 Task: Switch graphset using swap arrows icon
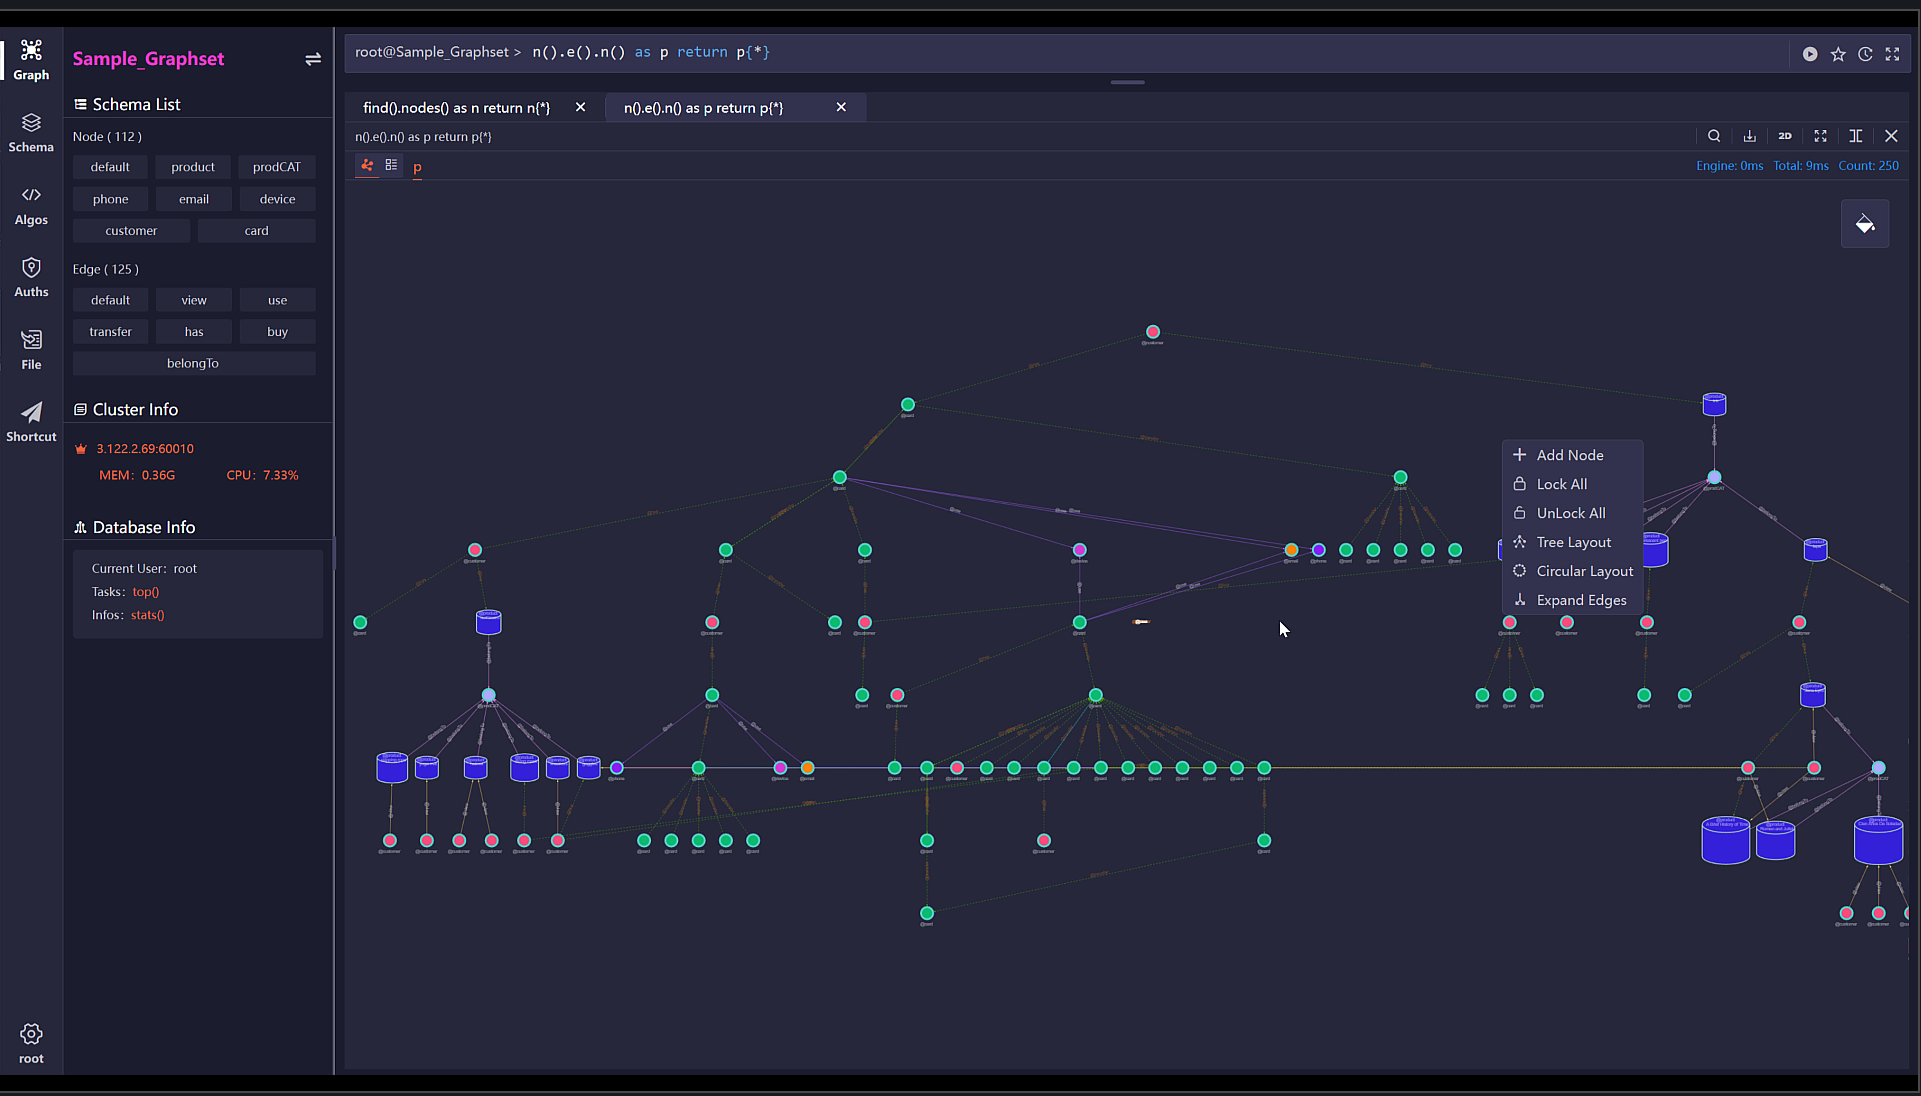point(313,59)
